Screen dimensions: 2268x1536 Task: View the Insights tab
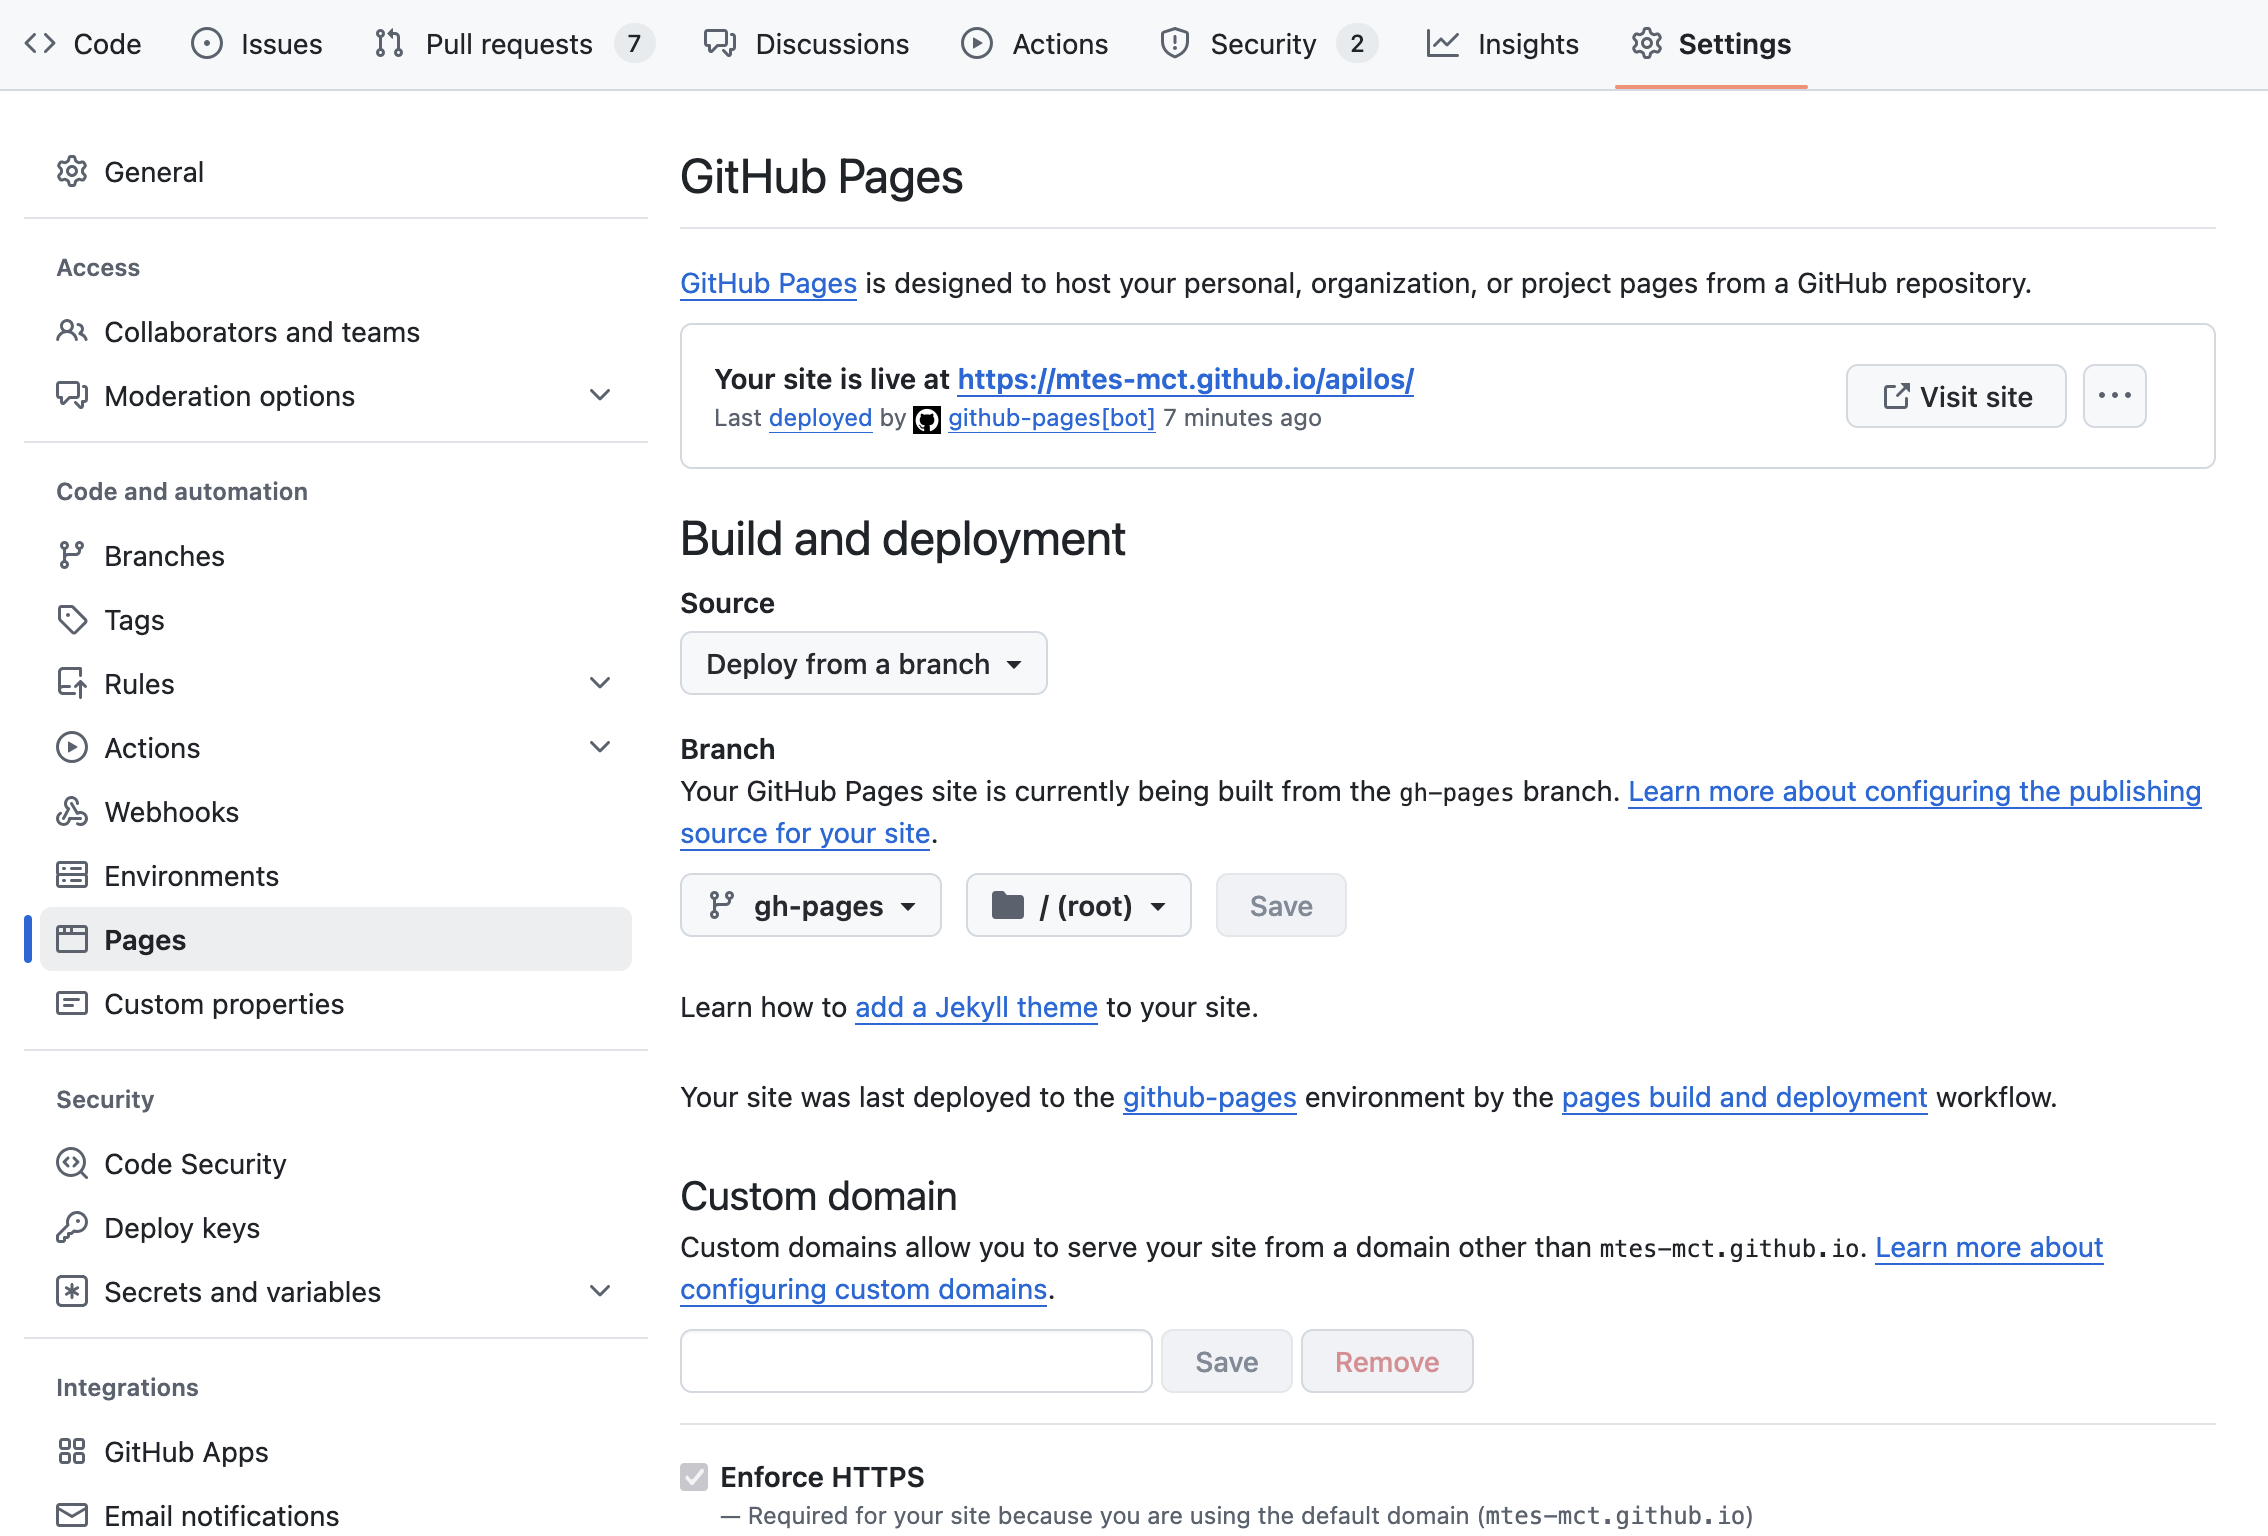tap(1503, 44)
